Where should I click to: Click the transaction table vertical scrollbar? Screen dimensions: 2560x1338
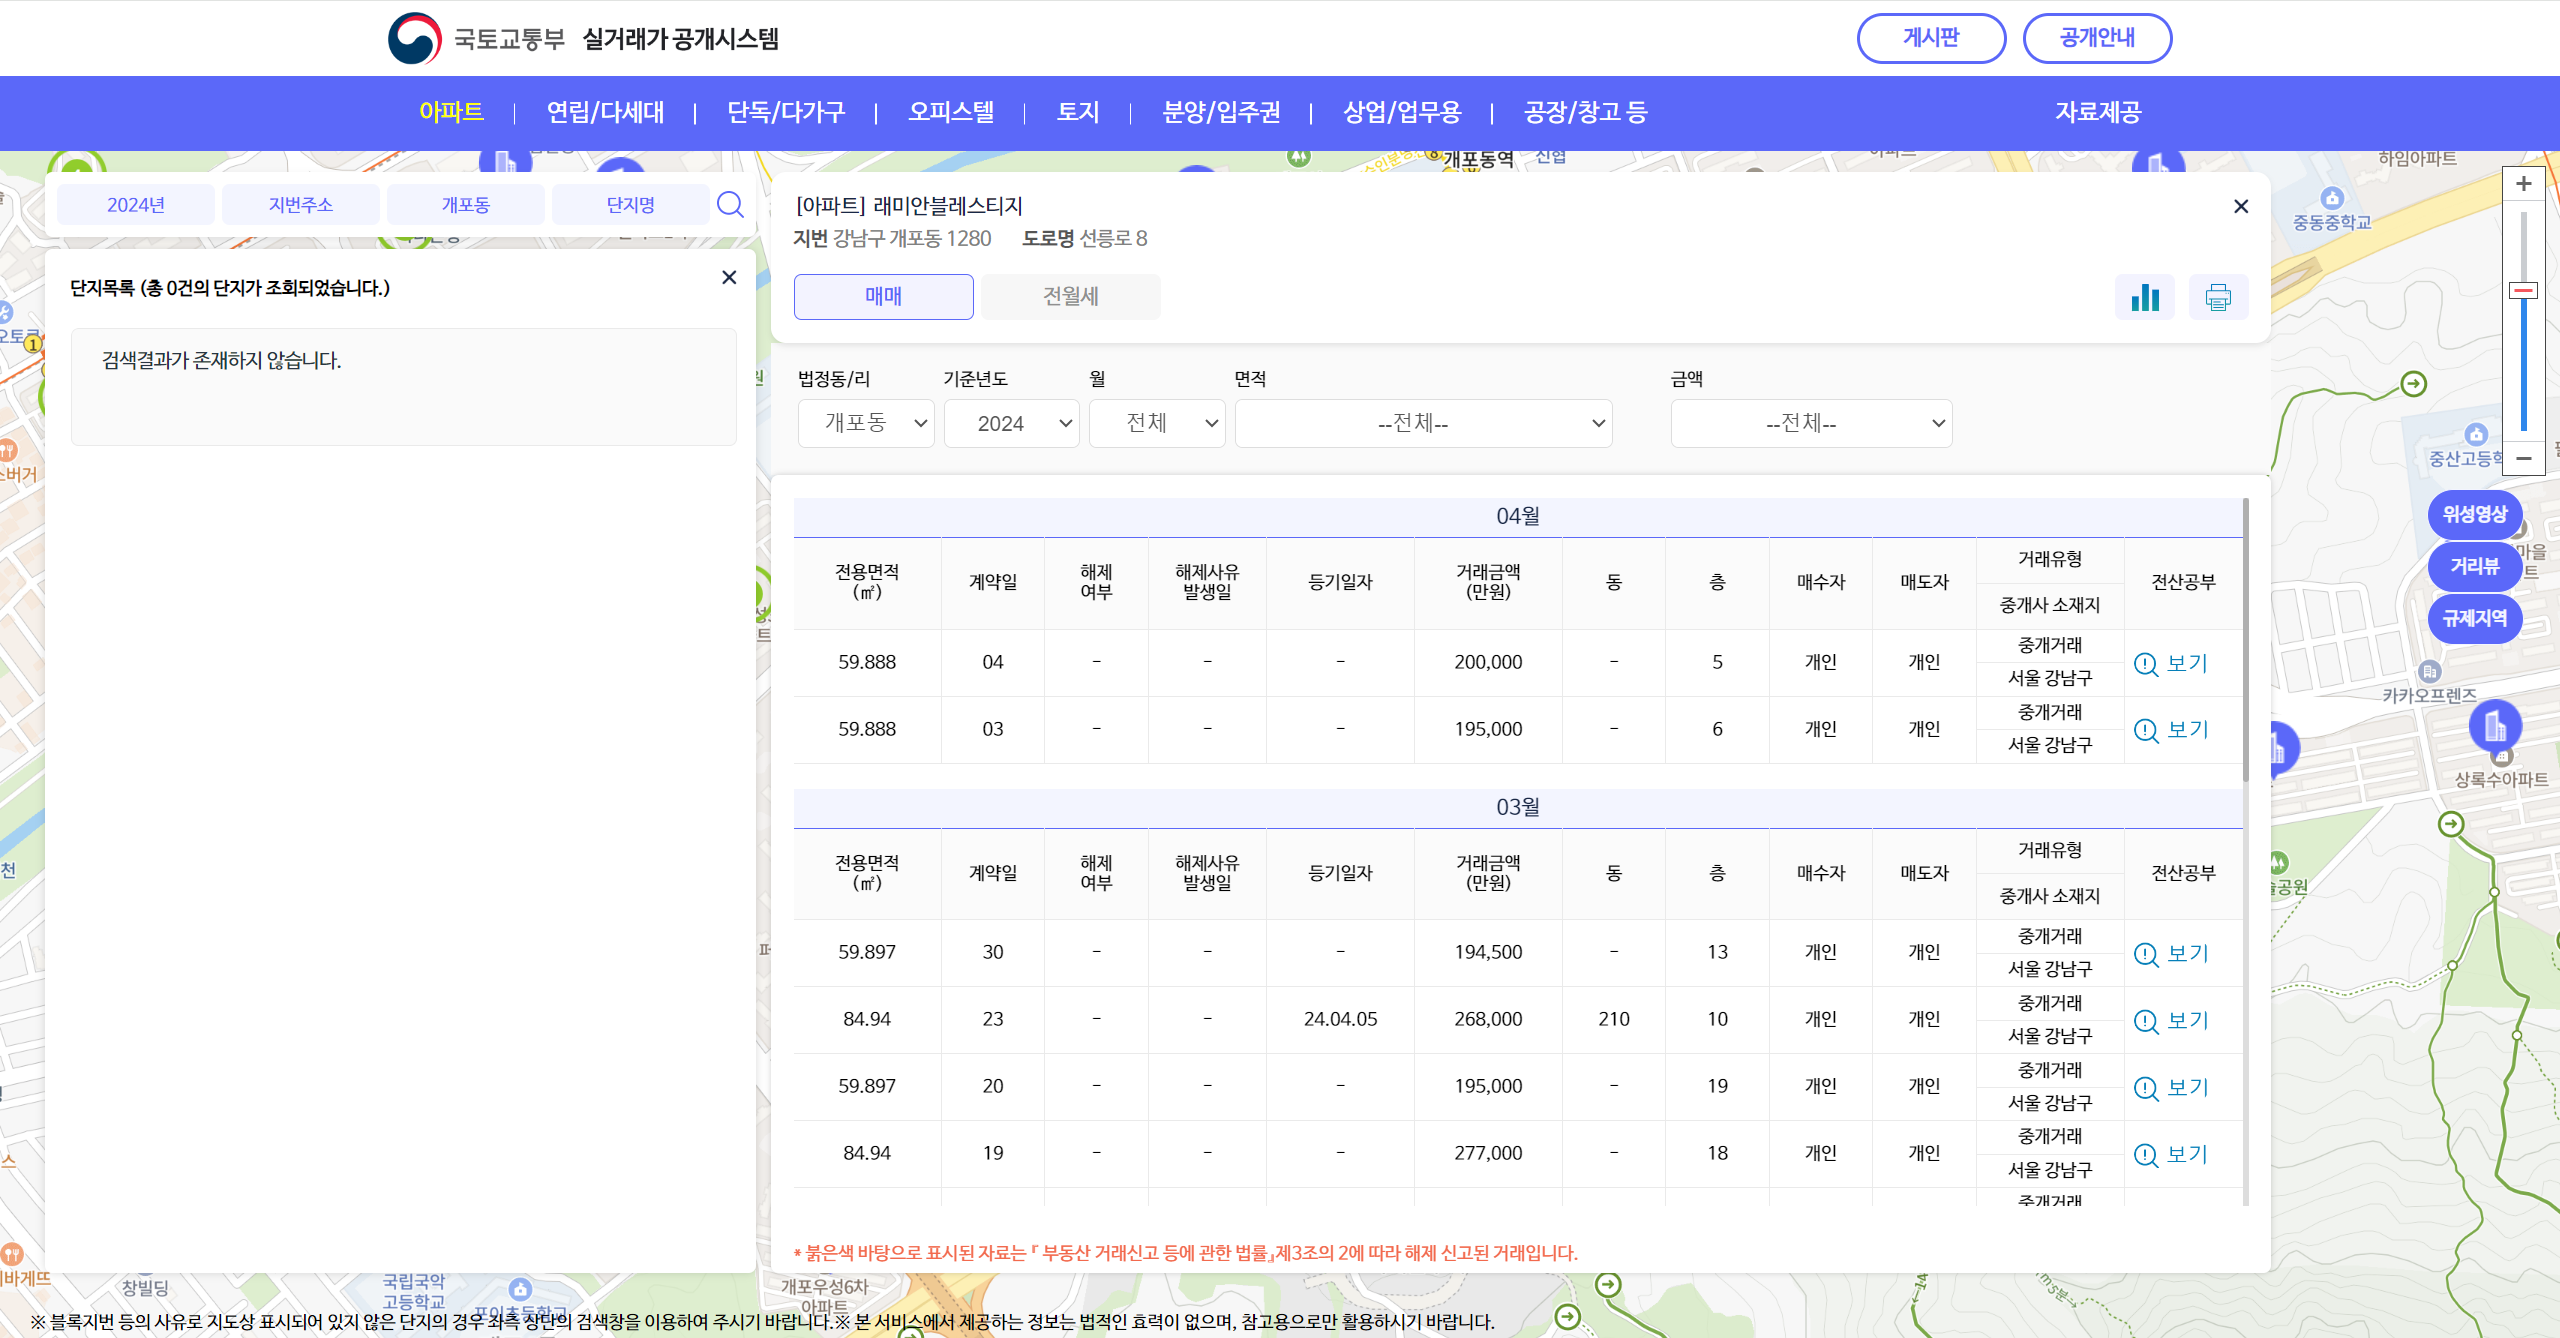tap(2245, 640)
